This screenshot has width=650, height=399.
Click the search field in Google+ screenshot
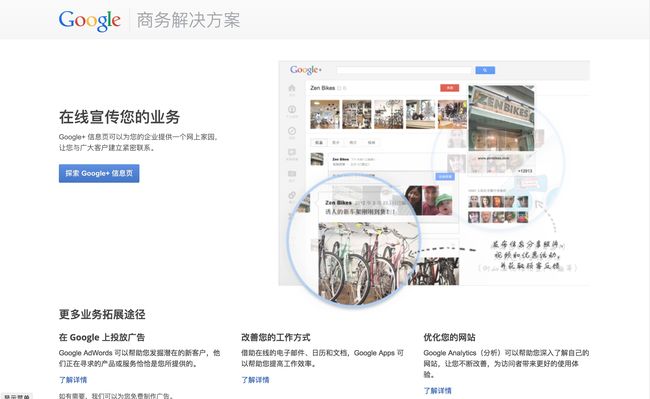pyautogui.click(x=405, y=70)
